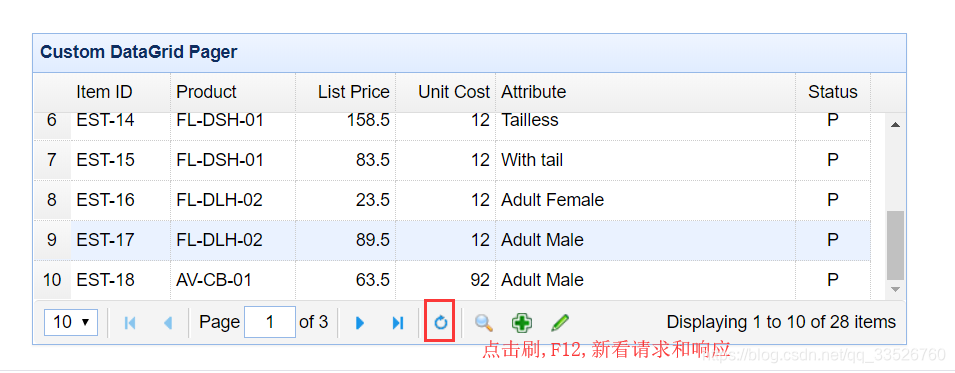The width and height of the screenshot is (955, 373).
Task: Click the 83.5 list price cell
Action: [x=346, y=160]
